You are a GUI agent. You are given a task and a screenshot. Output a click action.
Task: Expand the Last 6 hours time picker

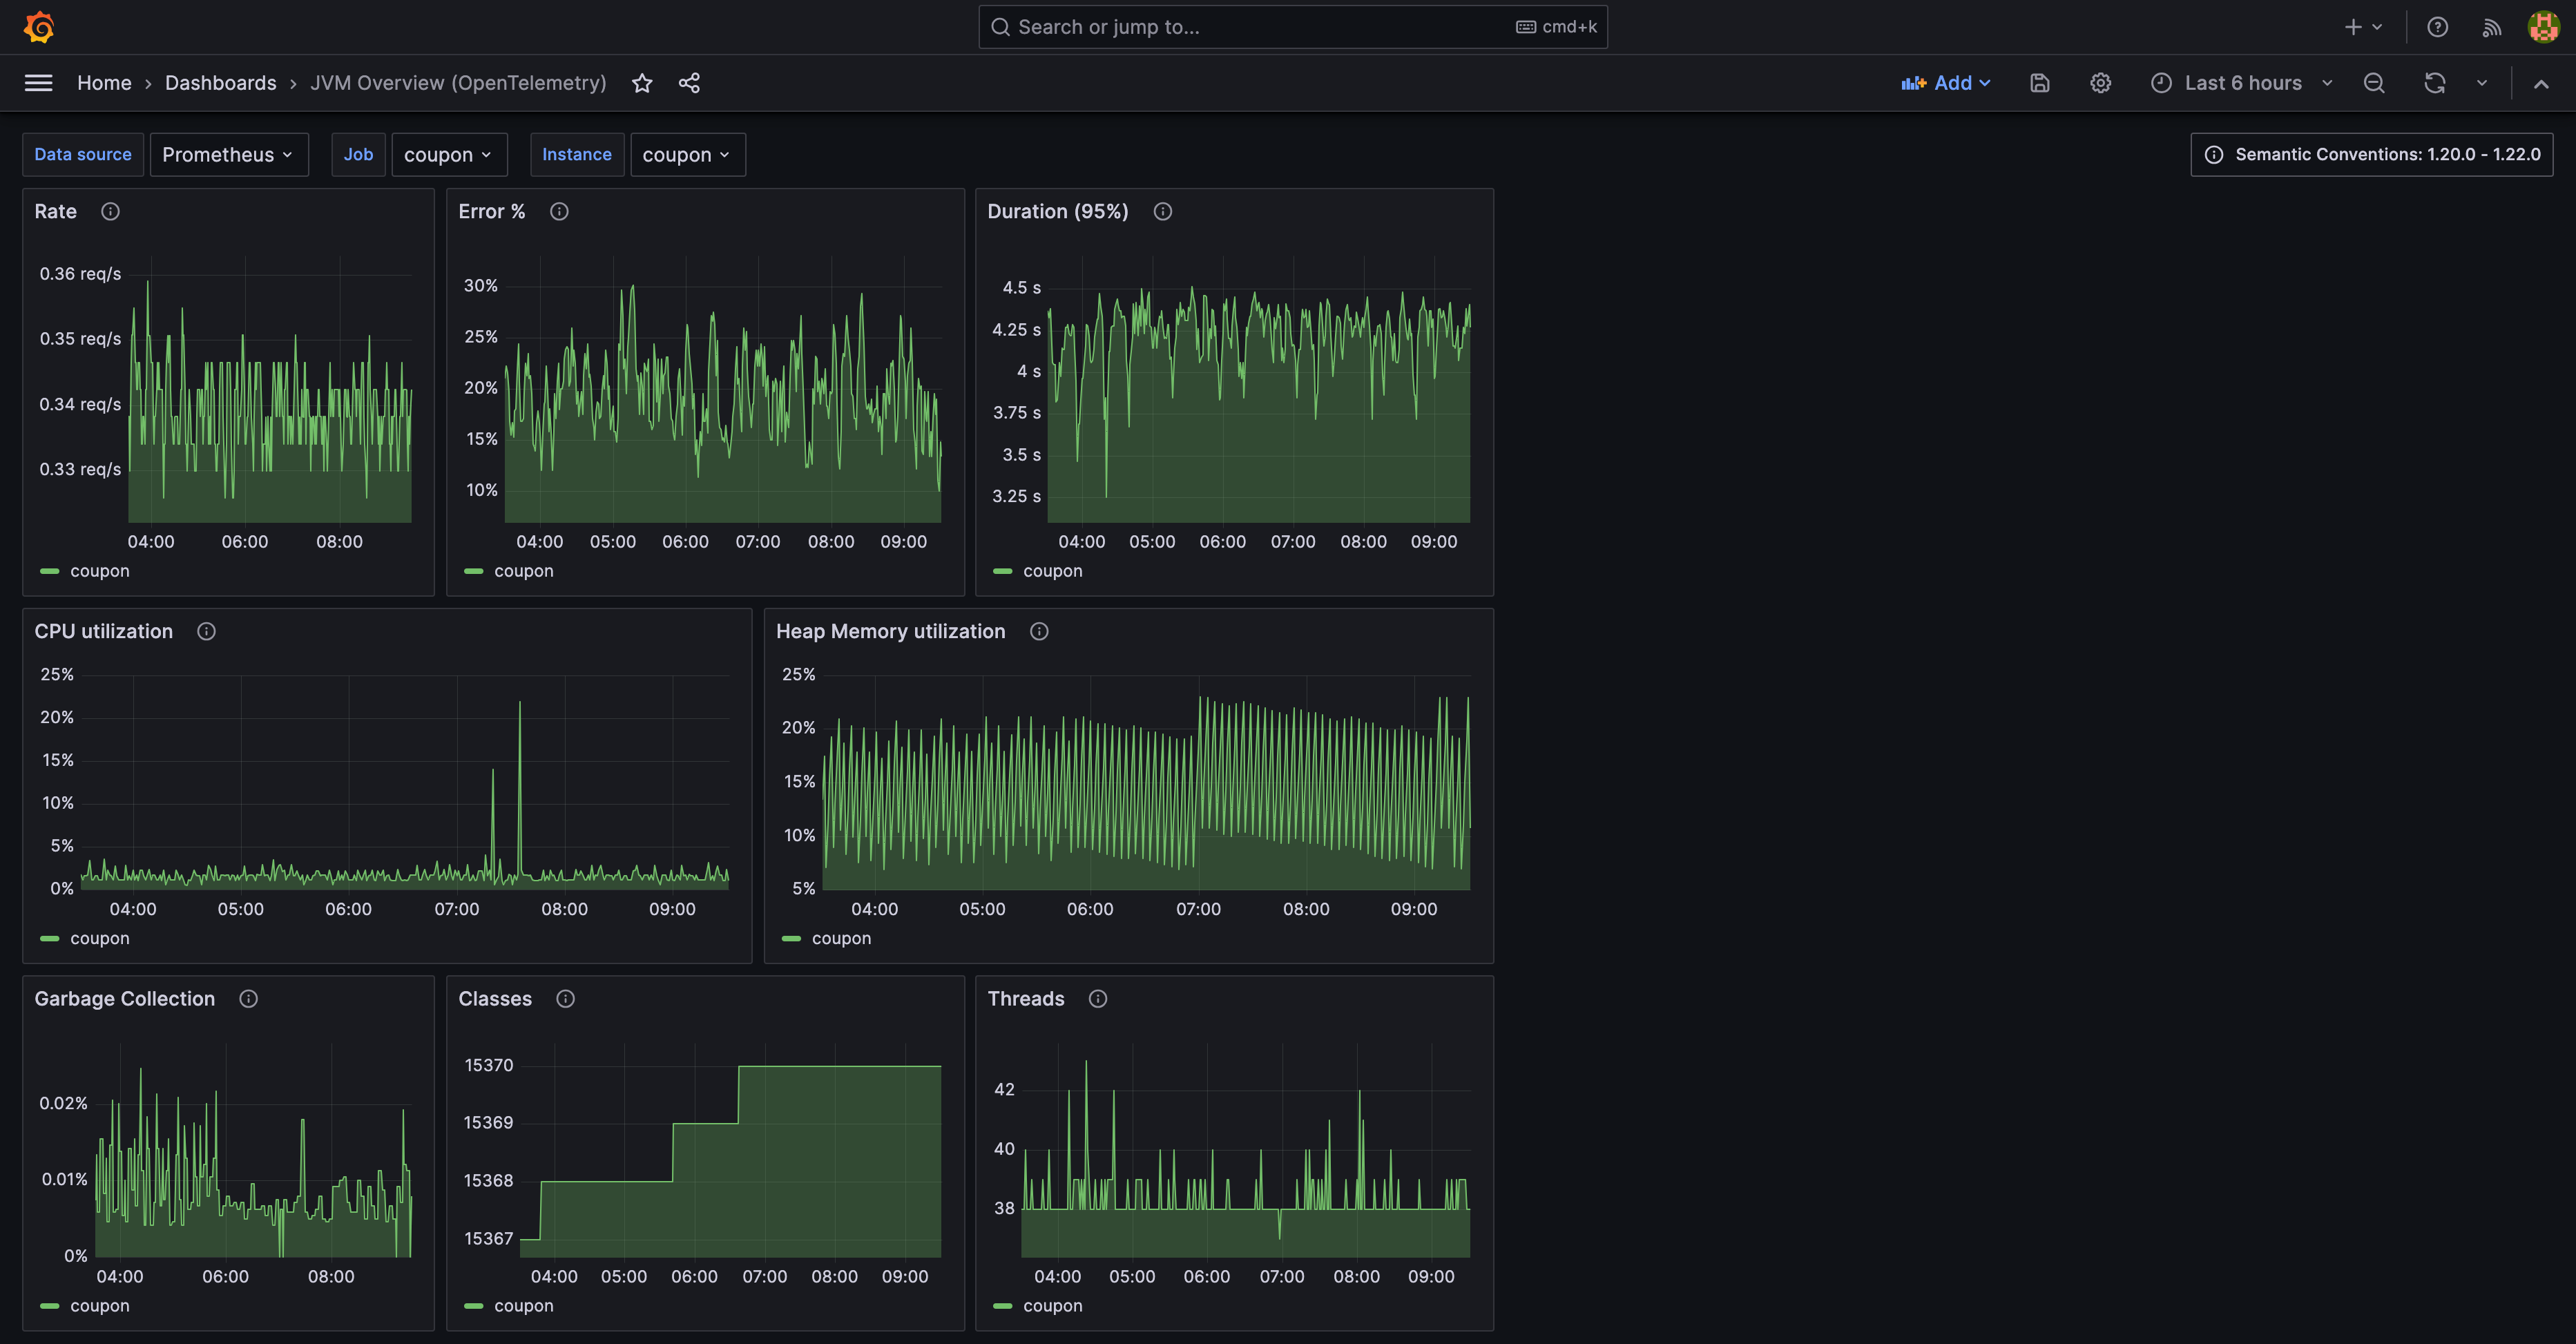pos(2241,83)
